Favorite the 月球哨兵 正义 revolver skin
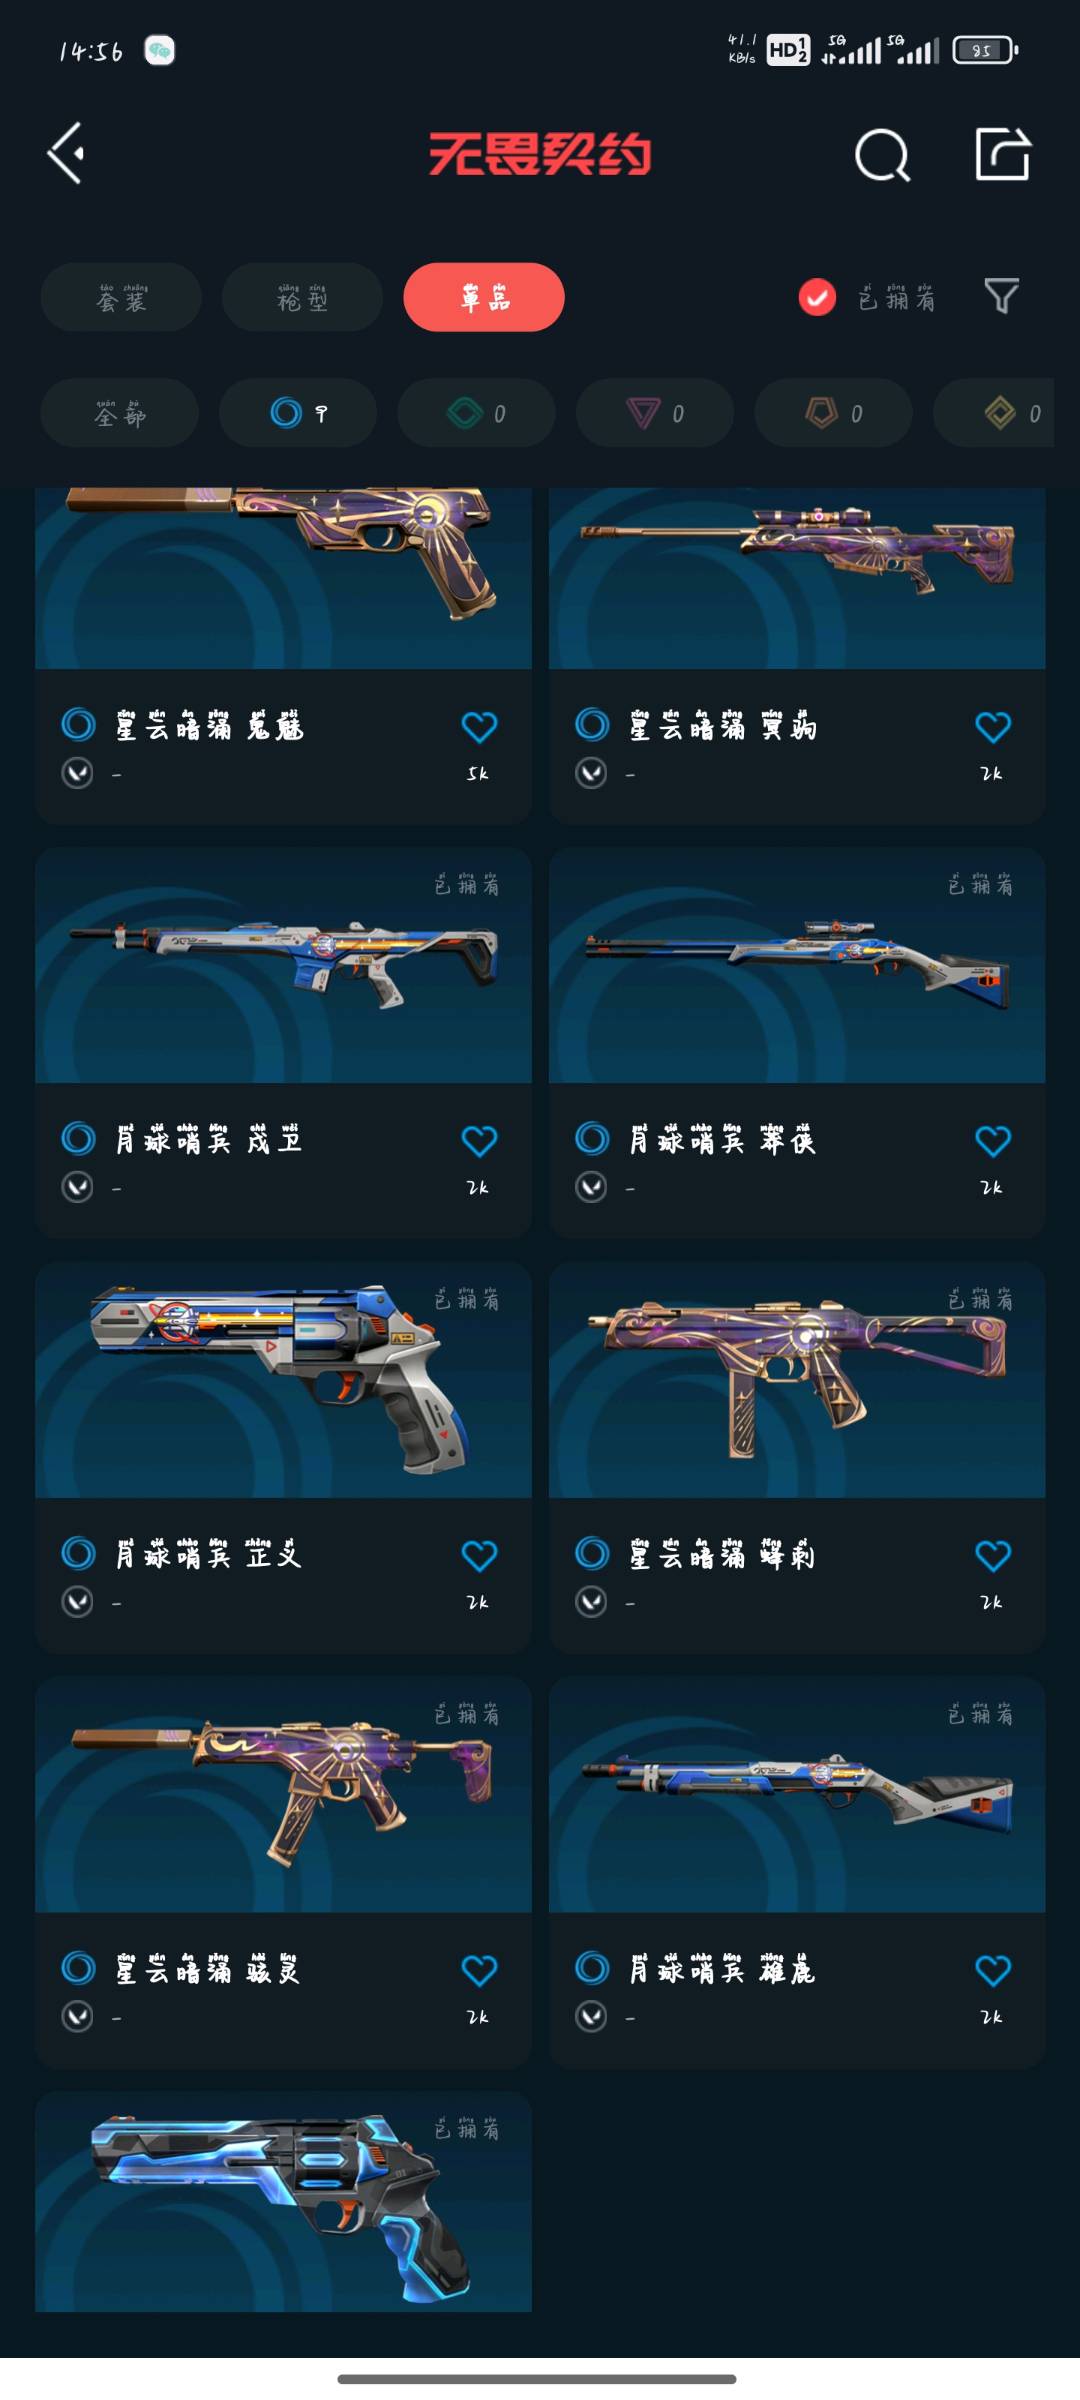 tap(479, 1556)
